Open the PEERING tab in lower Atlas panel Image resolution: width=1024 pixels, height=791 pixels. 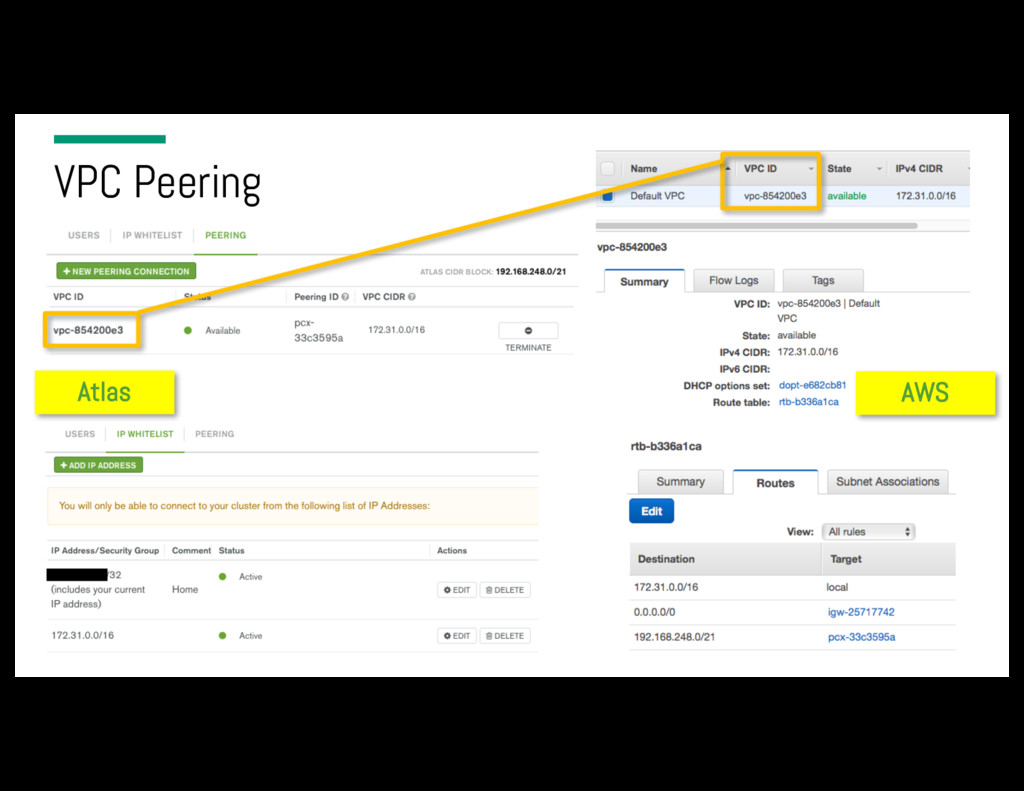[214, 434]
